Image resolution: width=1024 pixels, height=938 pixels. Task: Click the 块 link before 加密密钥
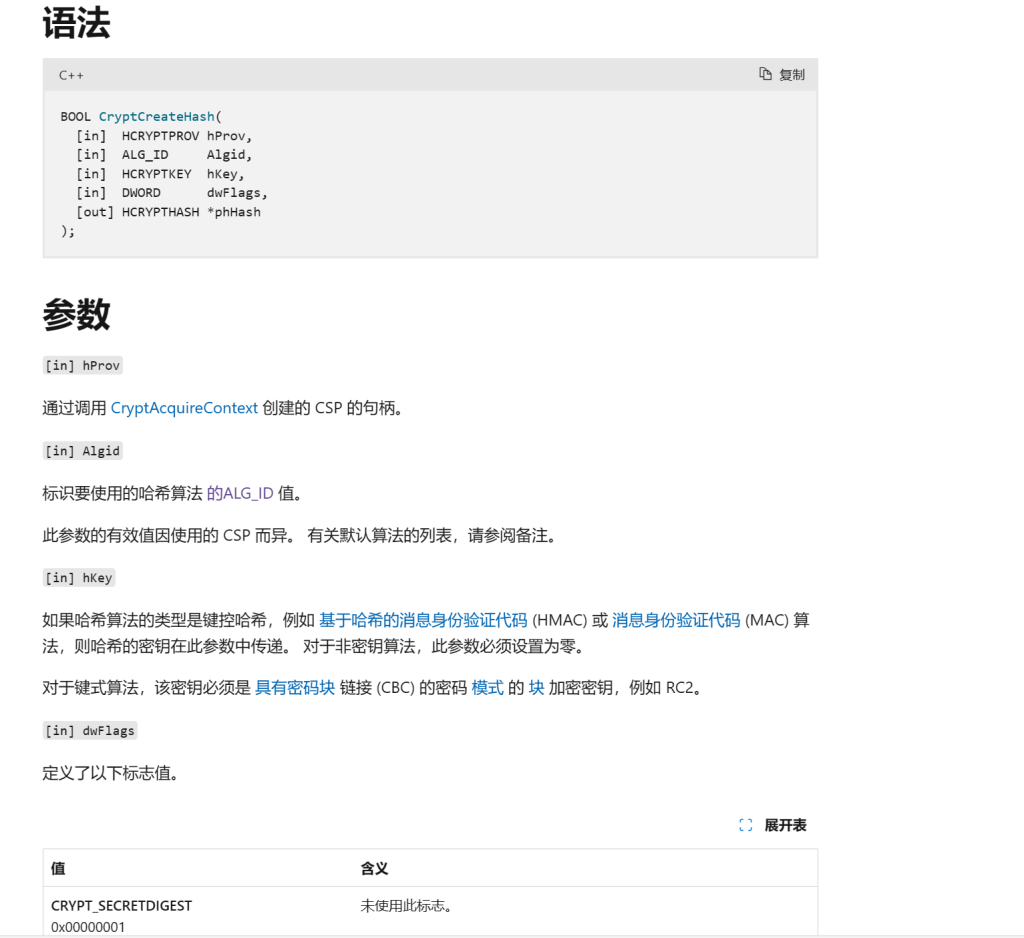[536, 688]
